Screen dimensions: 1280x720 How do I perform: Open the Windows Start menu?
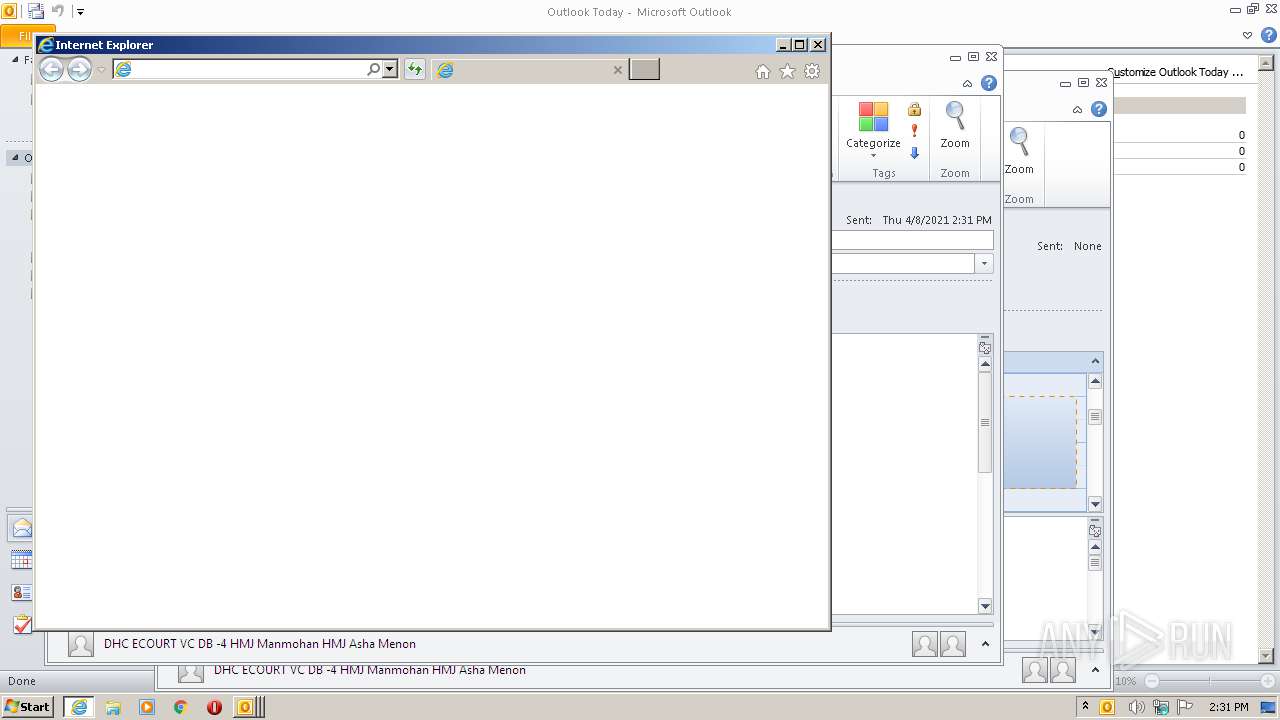(27, 707)
